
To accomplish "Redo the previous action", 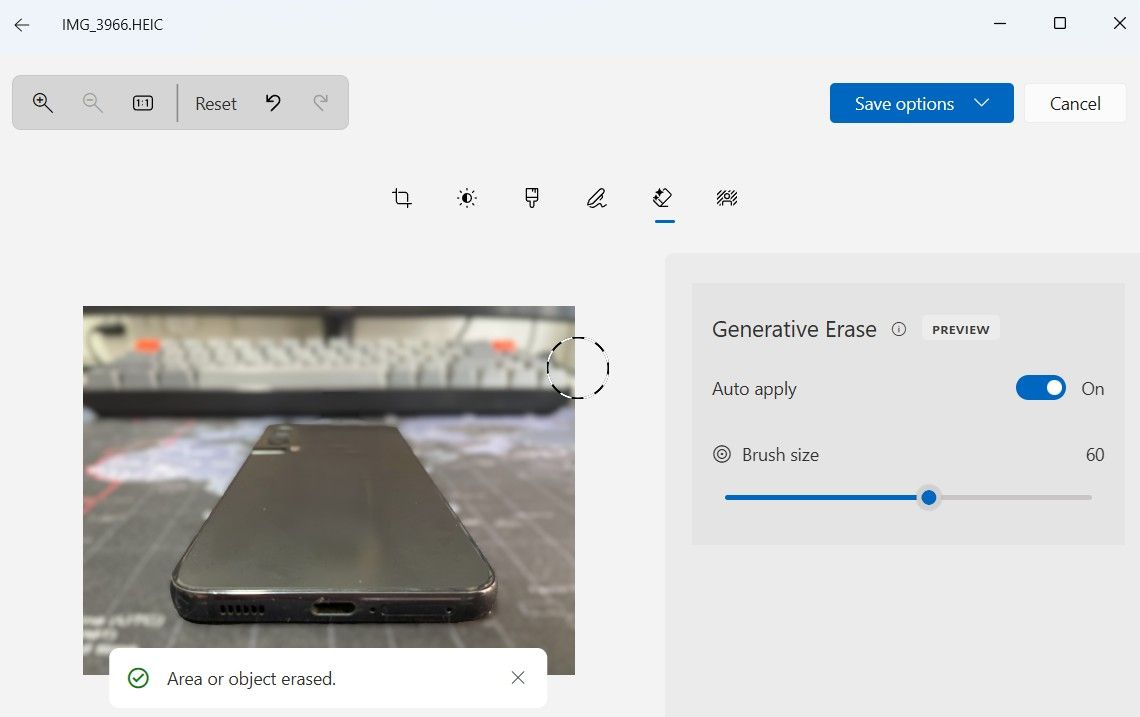I will (x=321, y=103).
